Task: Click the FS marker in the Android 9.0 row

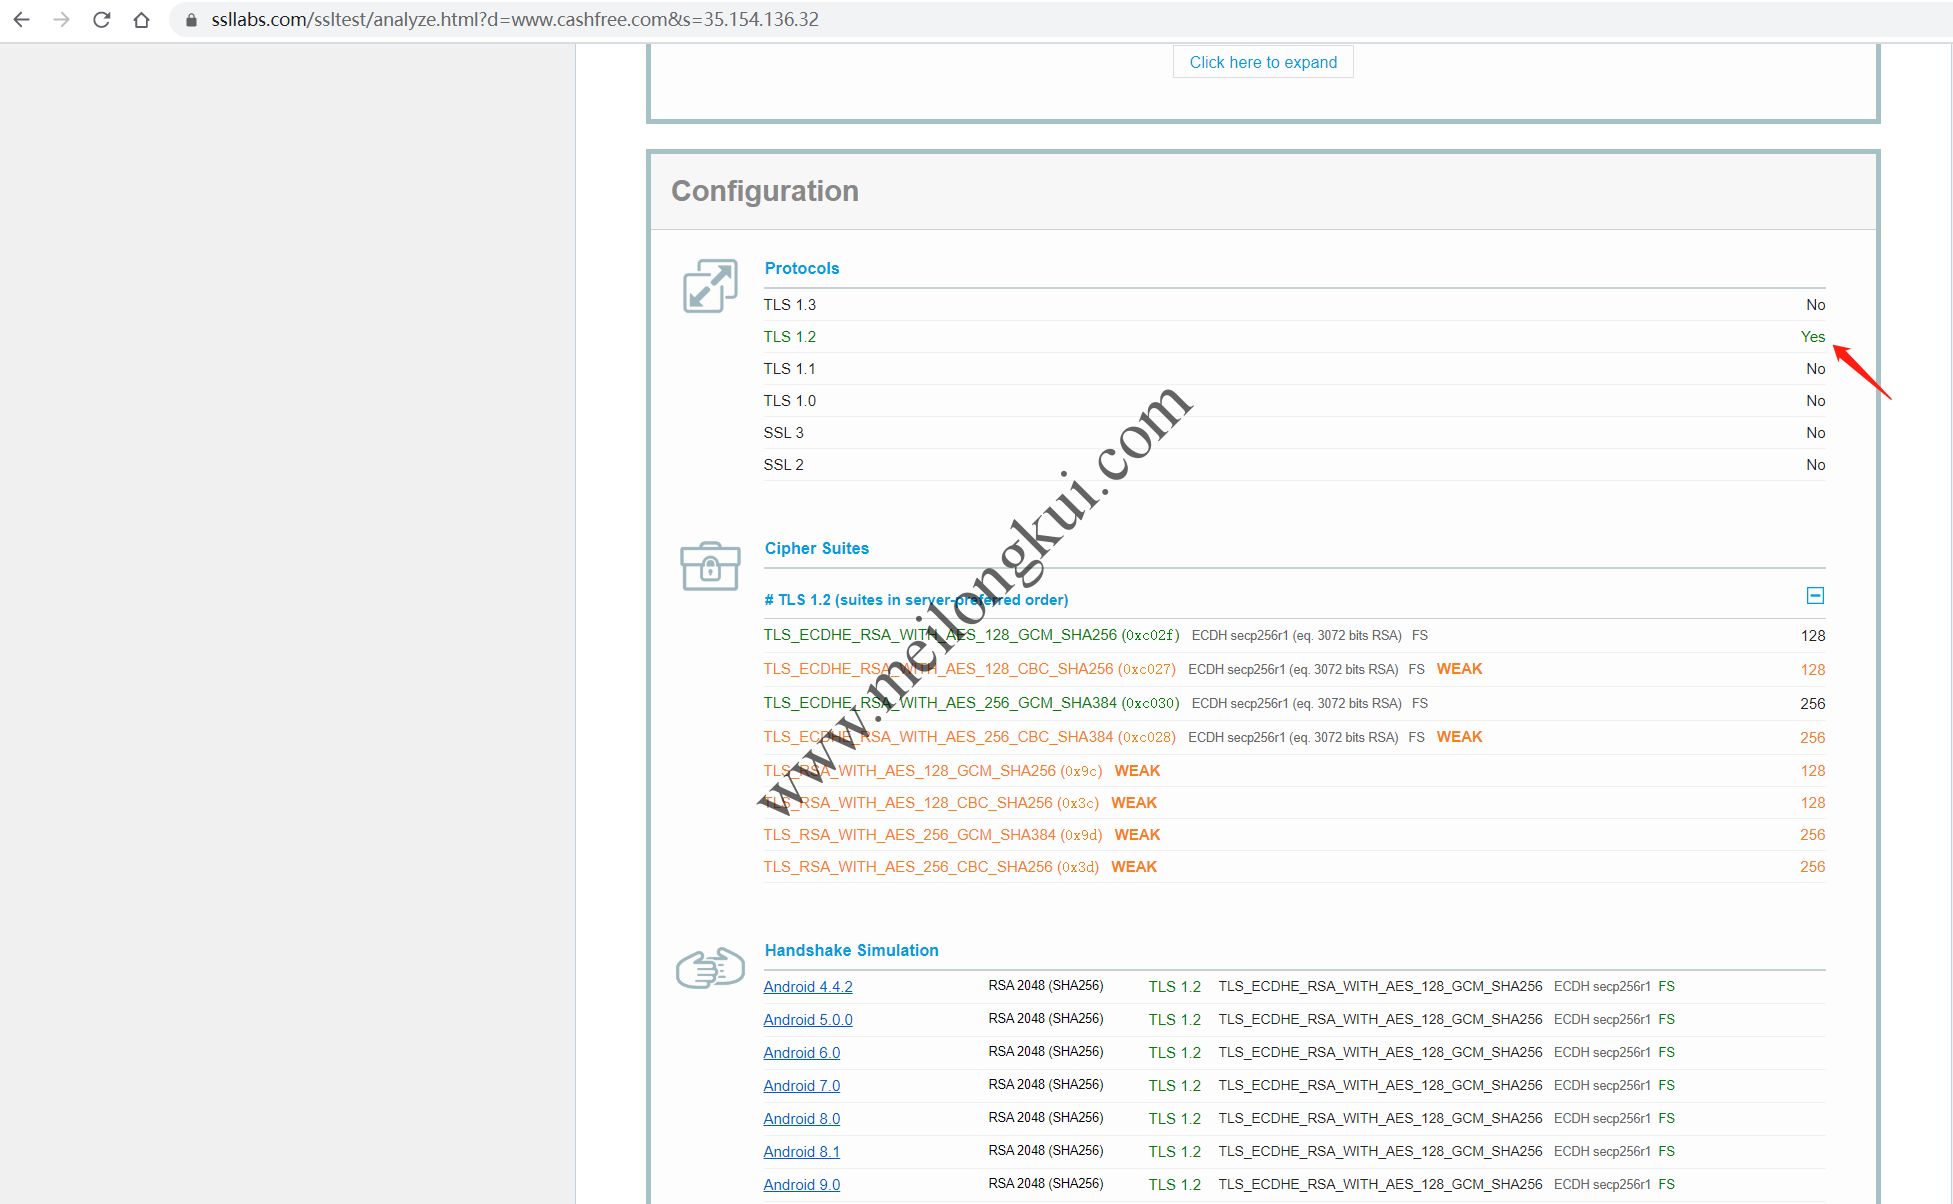Action: 1666,1185
